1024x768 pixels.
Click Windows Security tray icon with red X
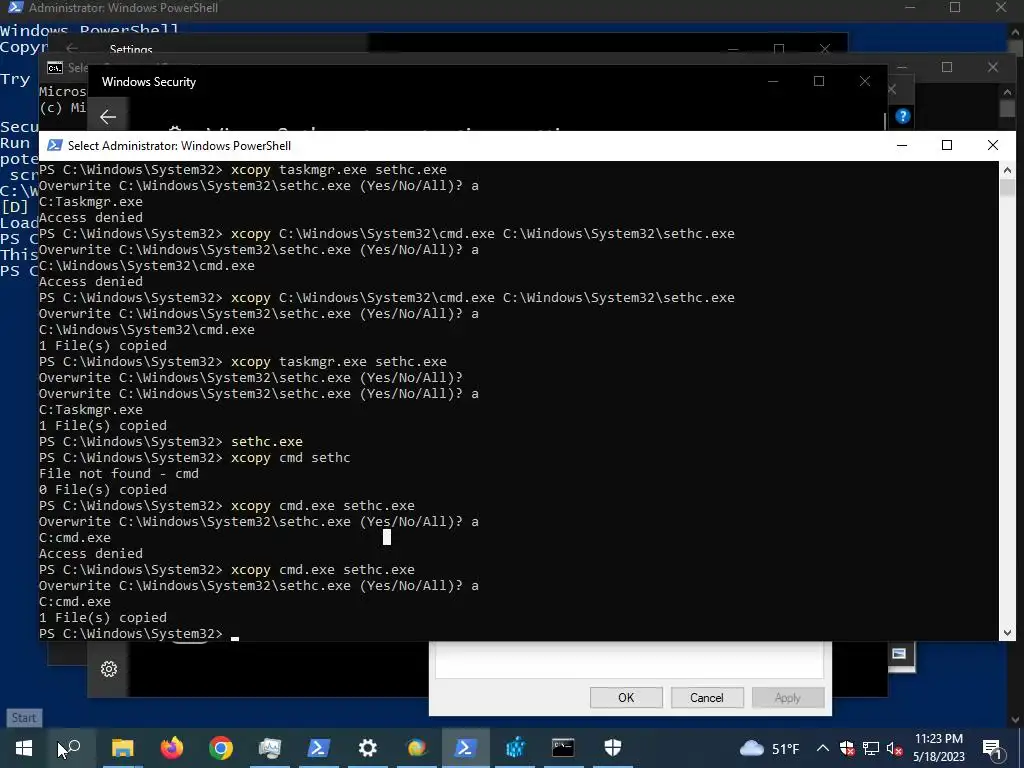pos(847,748)
